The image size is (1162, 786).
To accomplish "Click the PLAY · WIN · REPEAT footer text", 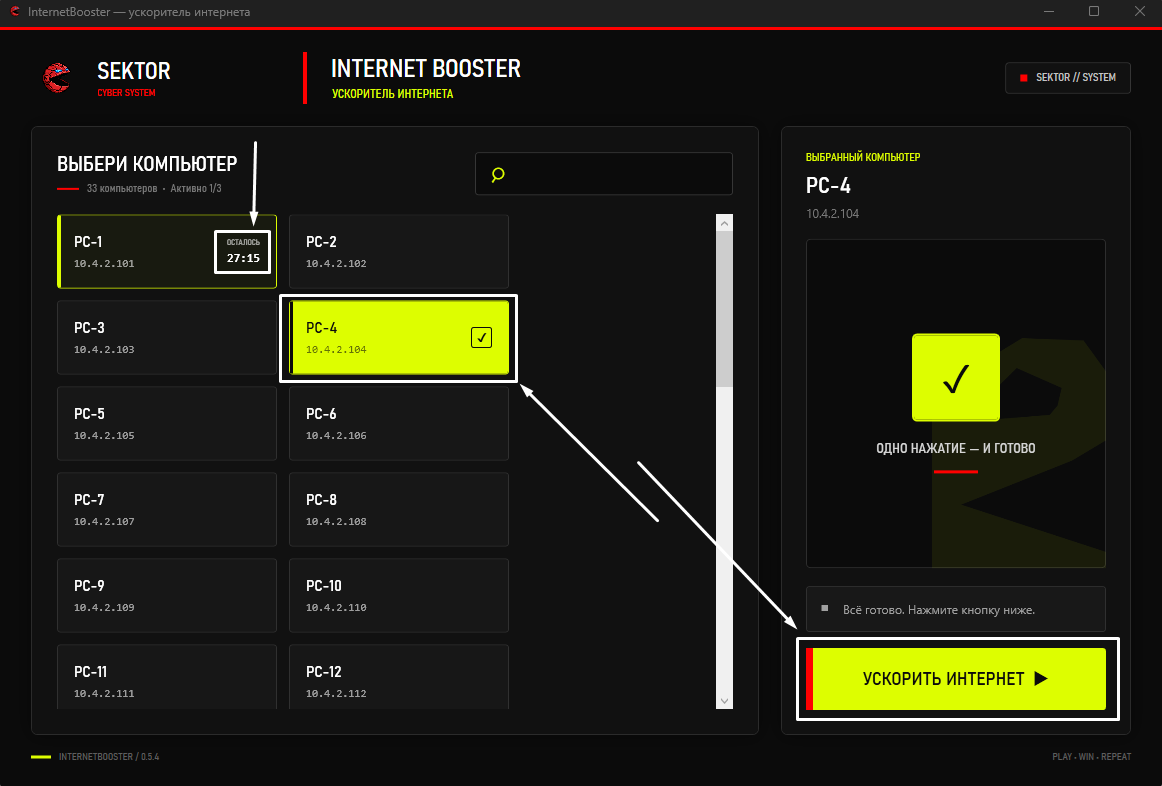I will (1092, 756).
